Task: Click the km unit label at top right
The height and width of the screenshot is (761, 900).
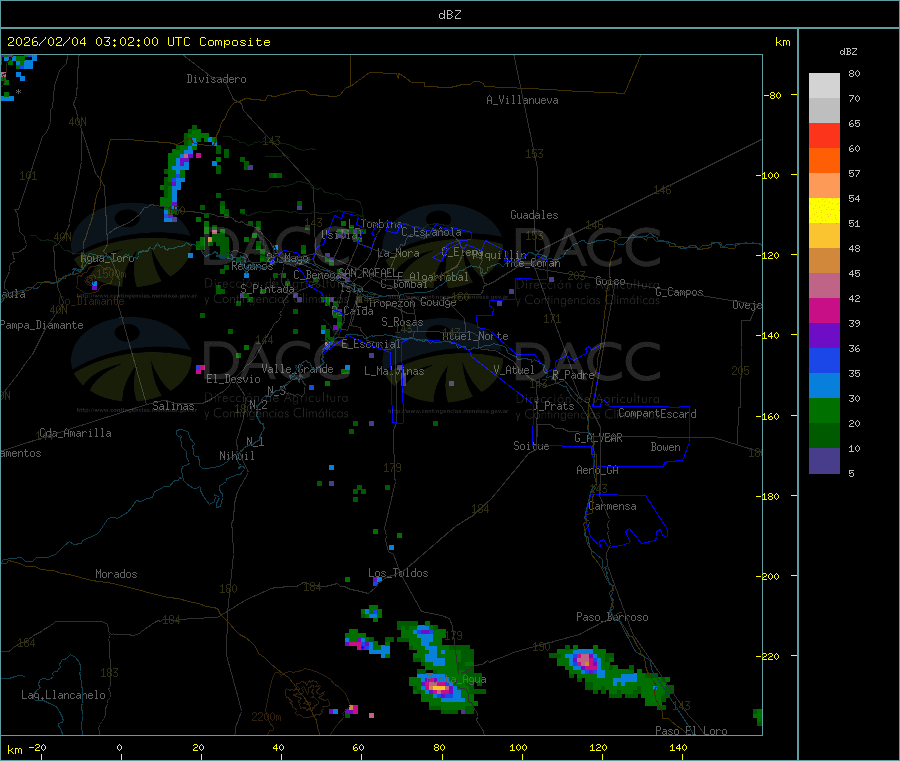Action: pyautogui.click(x=782, y=42)
